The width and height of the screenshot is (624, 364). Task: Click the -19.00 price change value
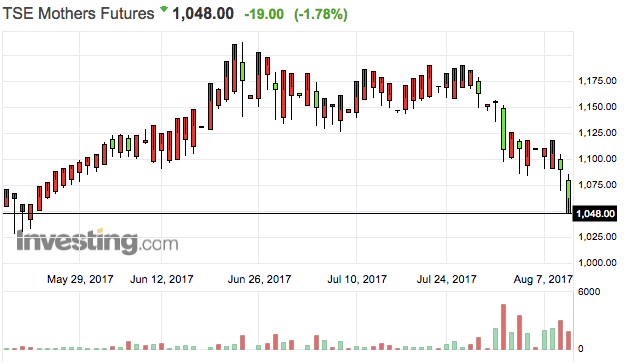(x=264, y=14)
